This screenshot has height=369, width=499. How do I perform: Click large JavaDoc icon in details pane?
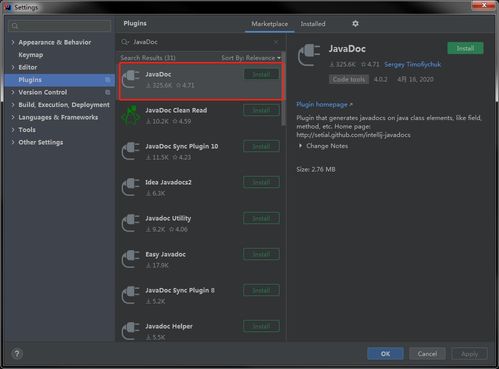click(309, 55)
